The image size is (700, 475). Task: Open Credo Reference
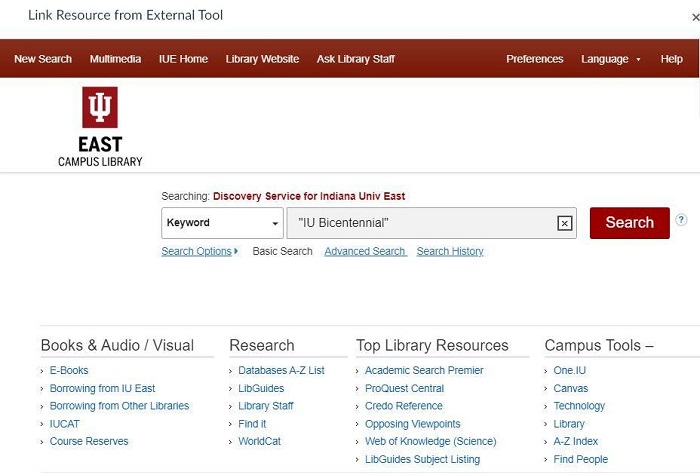click(x=404, y=406)
